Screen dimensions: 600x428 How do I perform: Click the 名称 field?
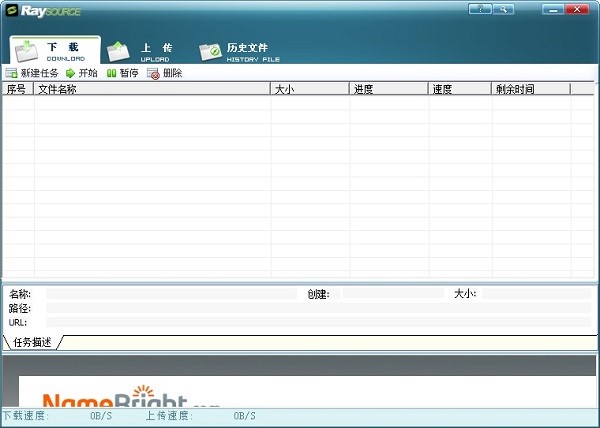171,294
